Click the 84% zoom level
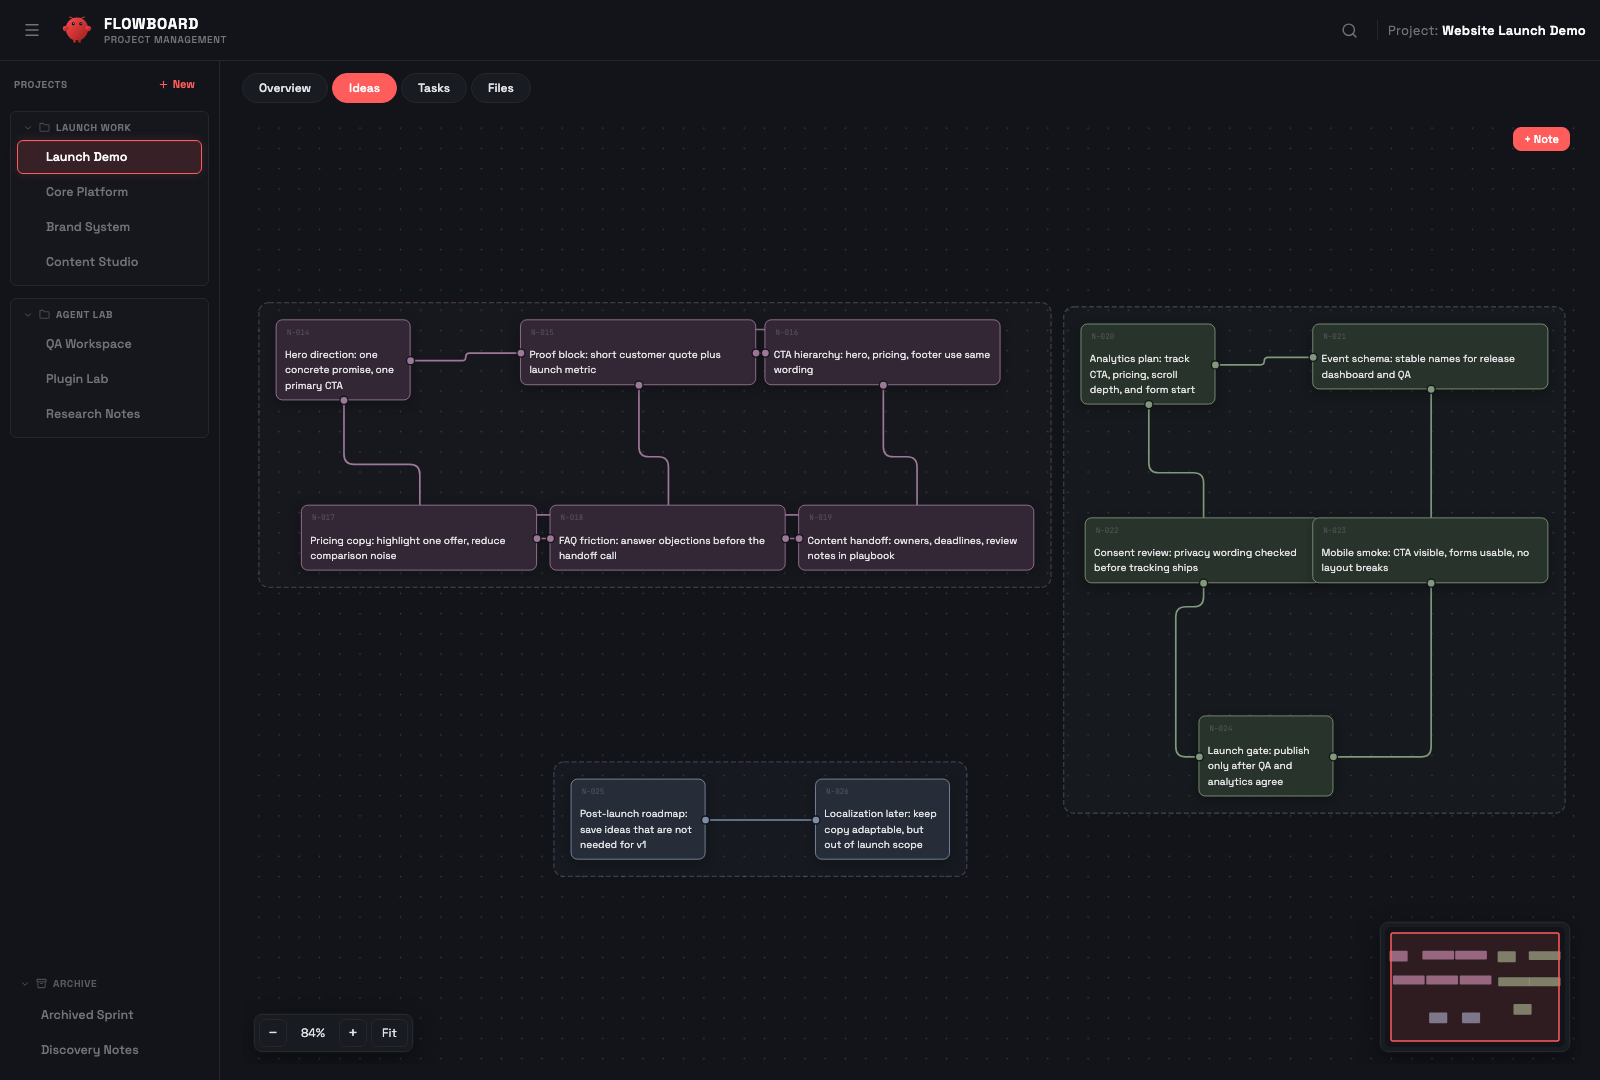Image resolution: width=1600 pixels, height=1080 pixels. point(313,1033)
